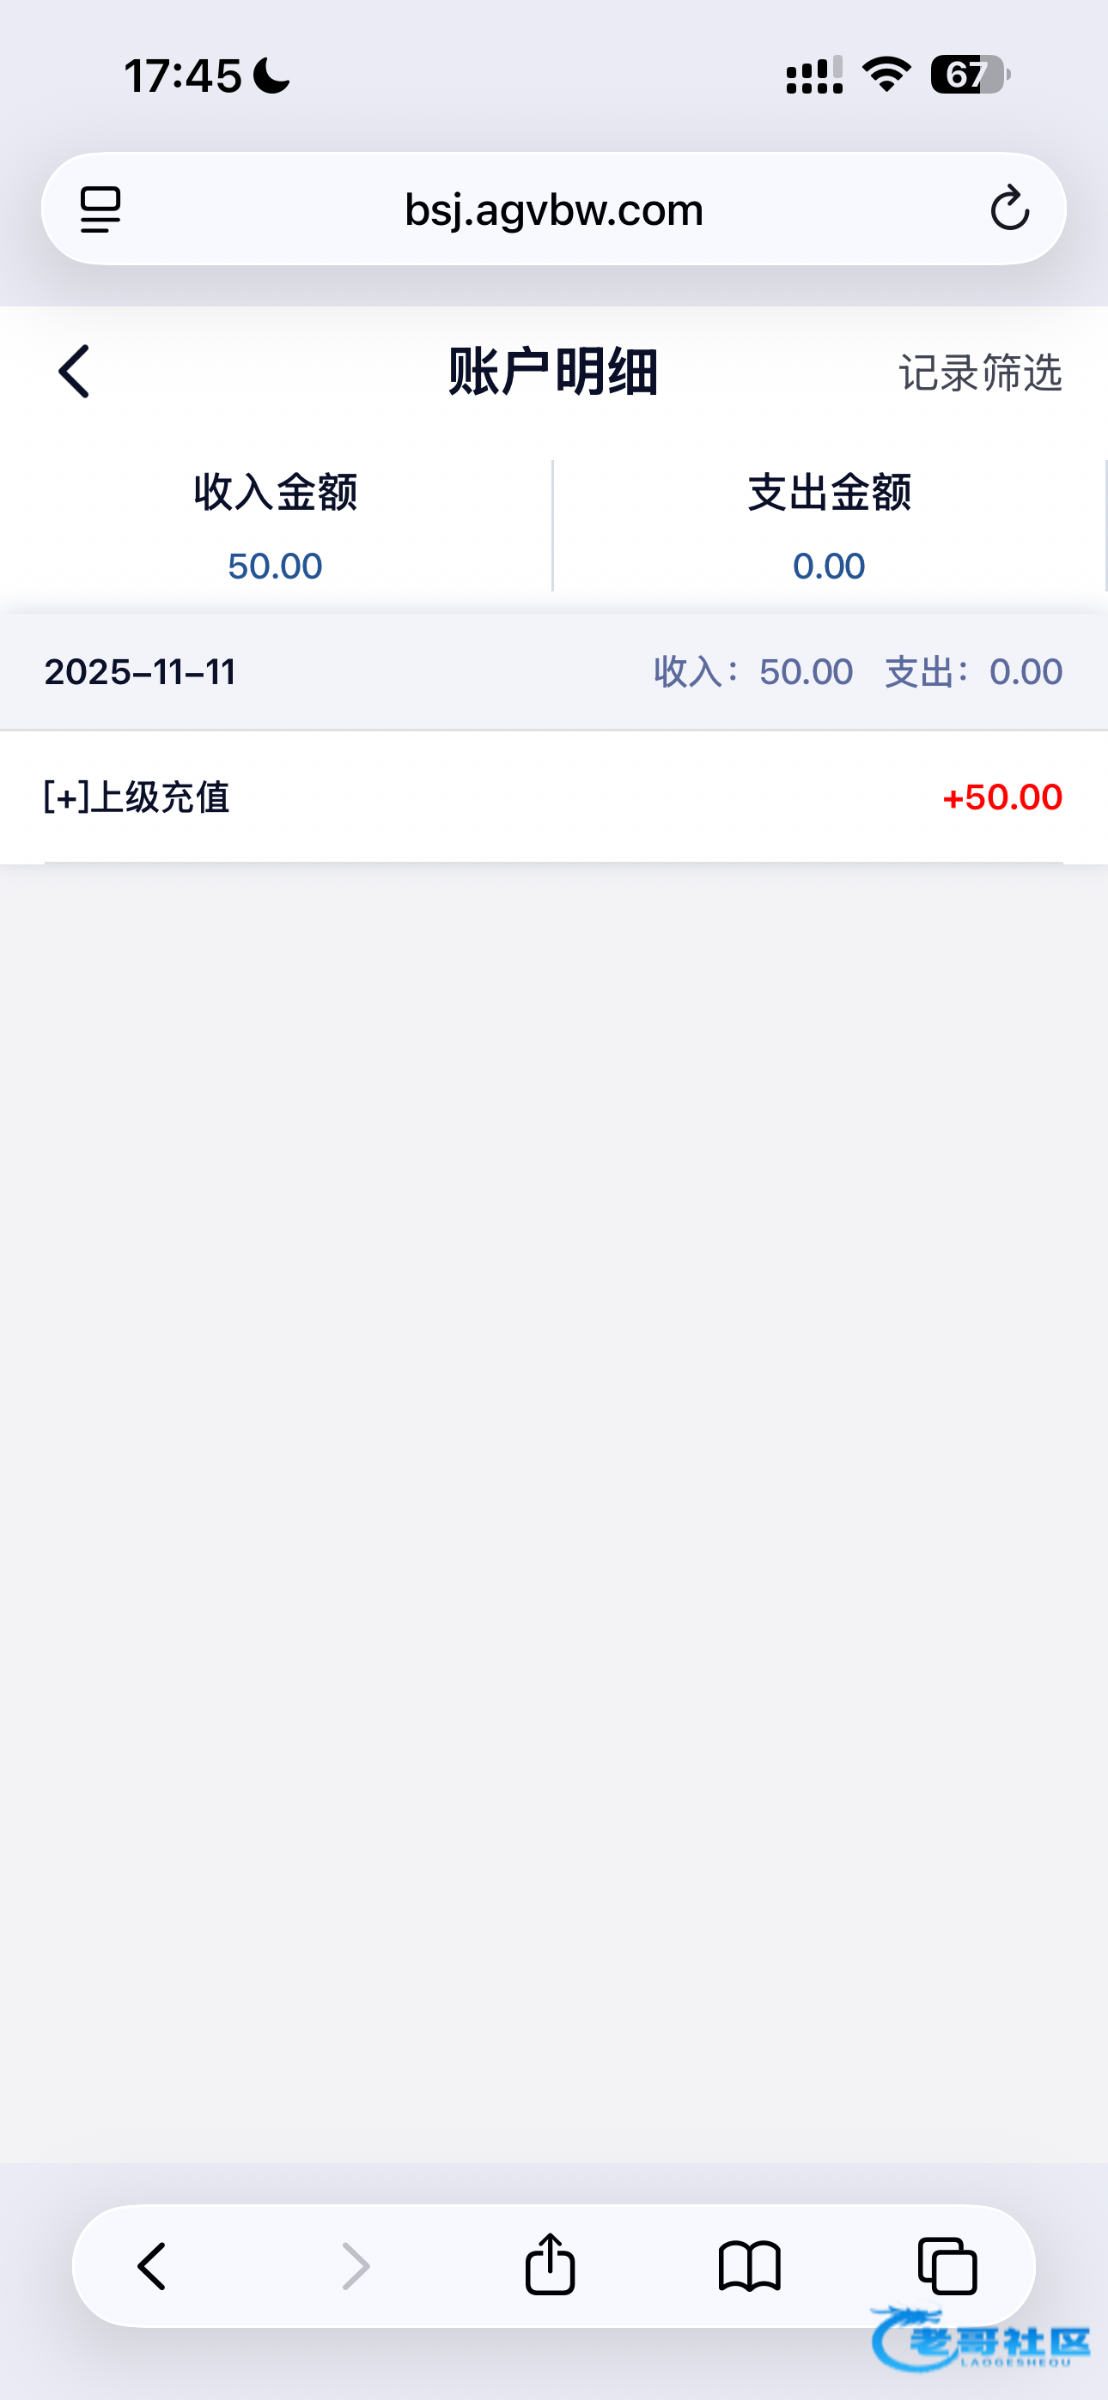This screenshot has width=1108, height=2400.
Task: Show all tabs with the tabs icon
Action: pyautogui.click(x=947, y=2266)
